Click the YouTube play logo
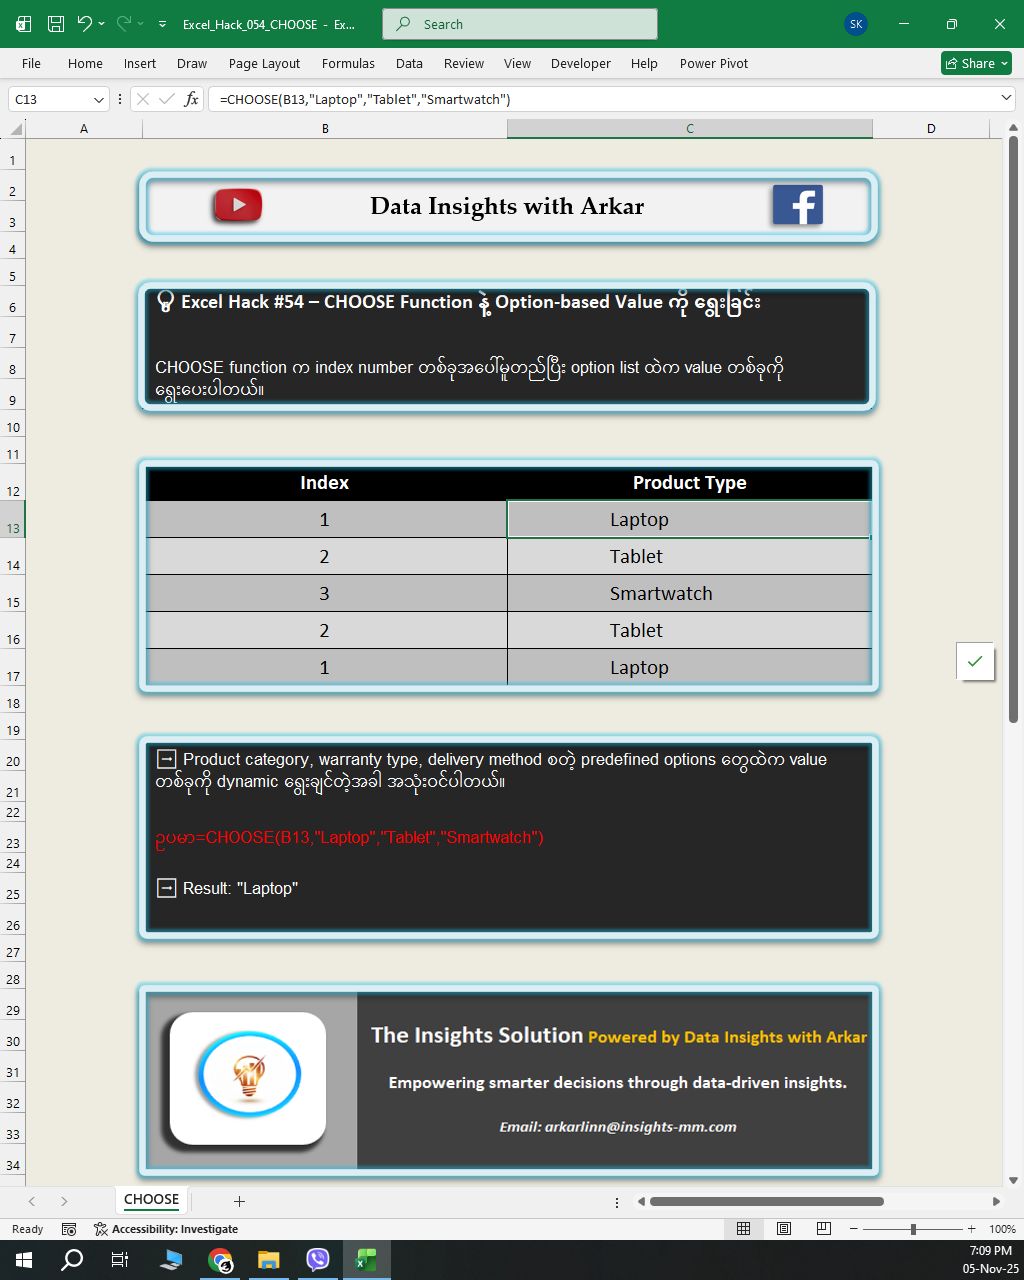1024x1280 pixels. [x=237, y=206]
